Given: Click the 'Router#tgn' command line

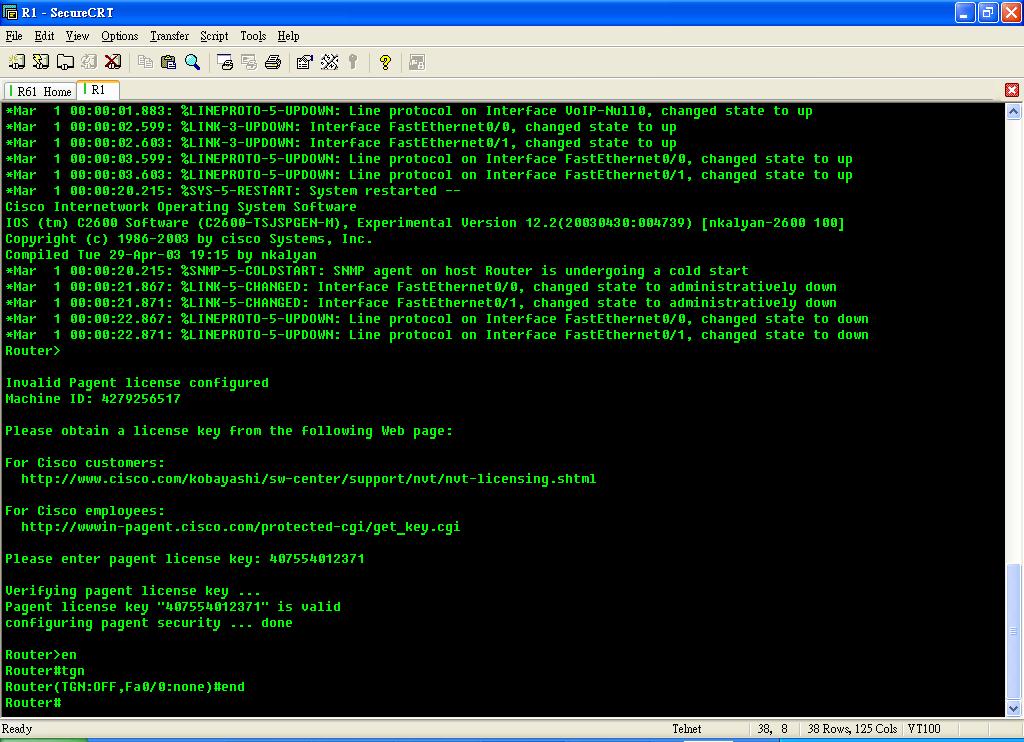Looking at the screenshot, I should click(44, 671).
